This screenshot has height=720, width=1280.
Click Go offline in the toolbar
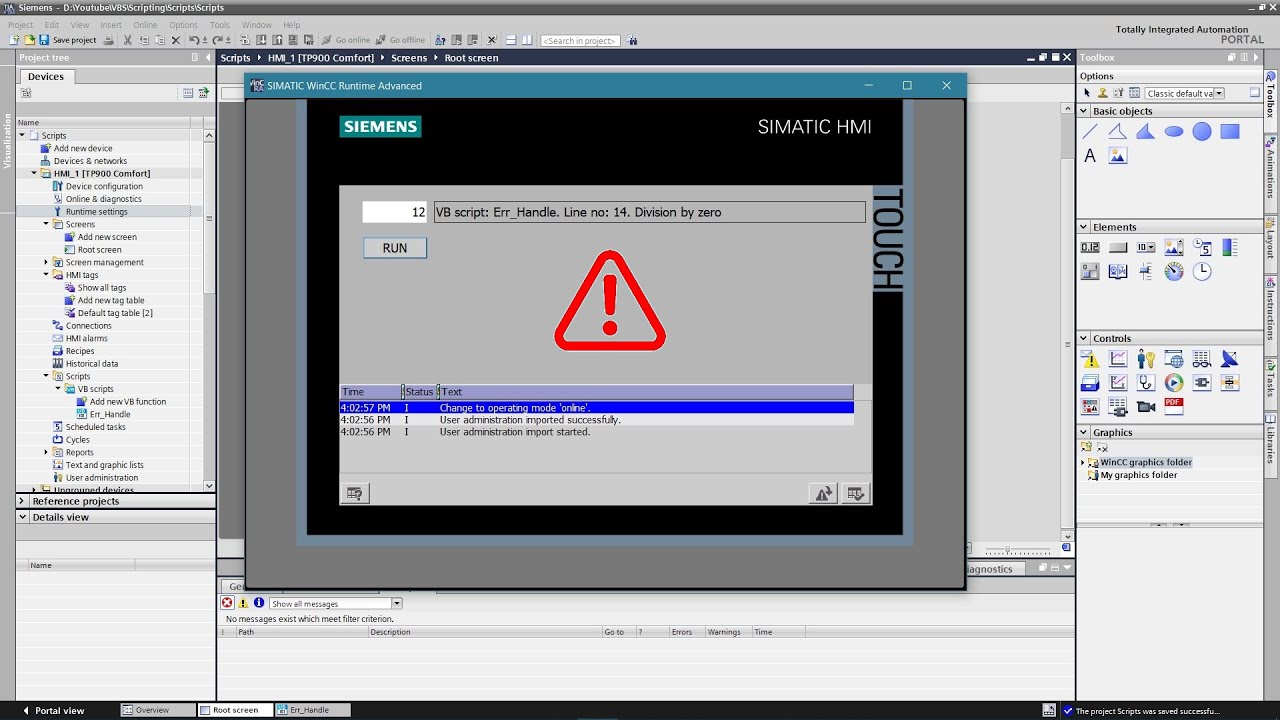[401, 40]
